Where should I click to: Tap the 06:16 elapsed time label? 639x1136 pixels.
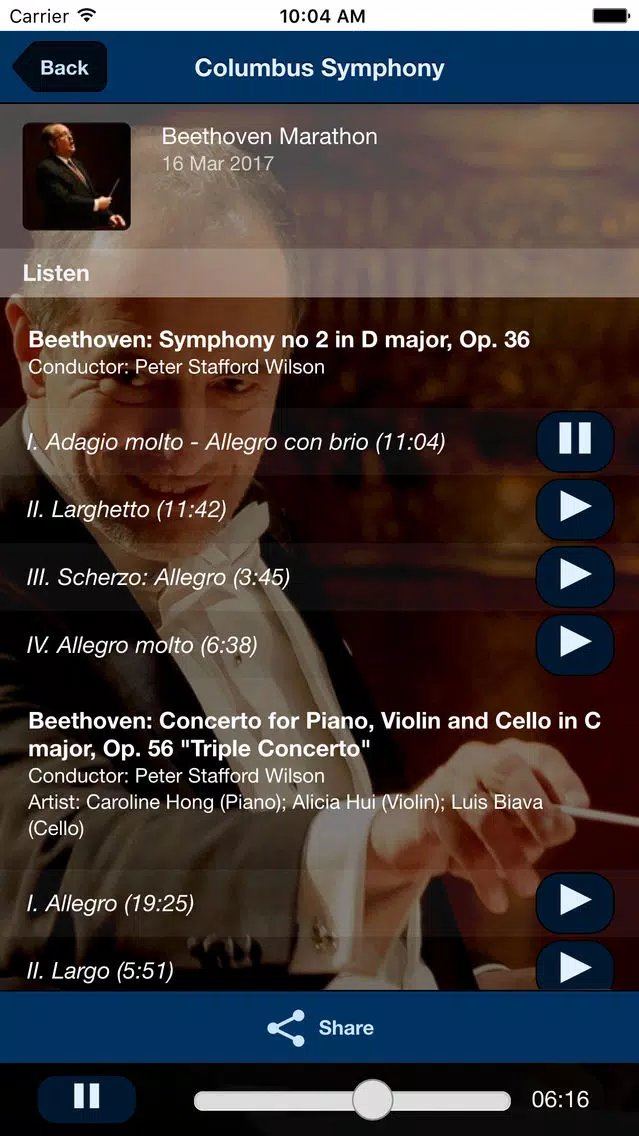(x=560, y=1100)
